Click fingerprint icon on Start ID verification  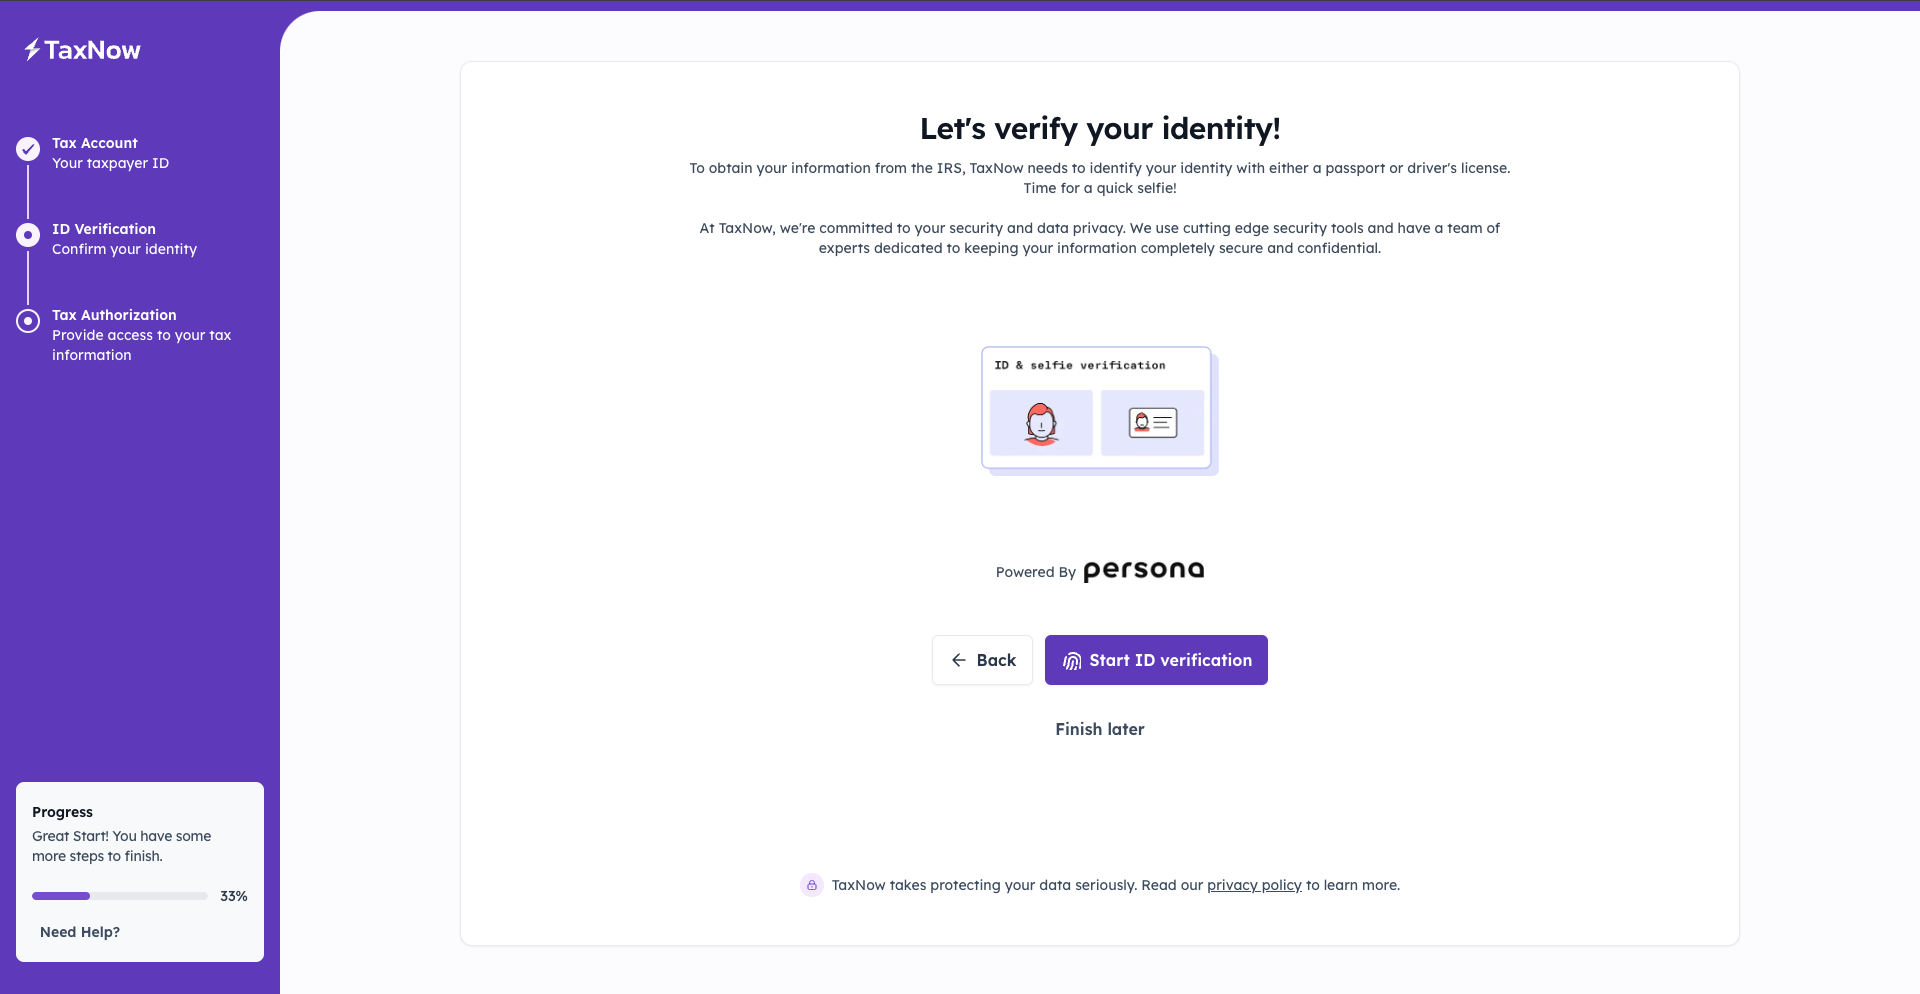1072,661
